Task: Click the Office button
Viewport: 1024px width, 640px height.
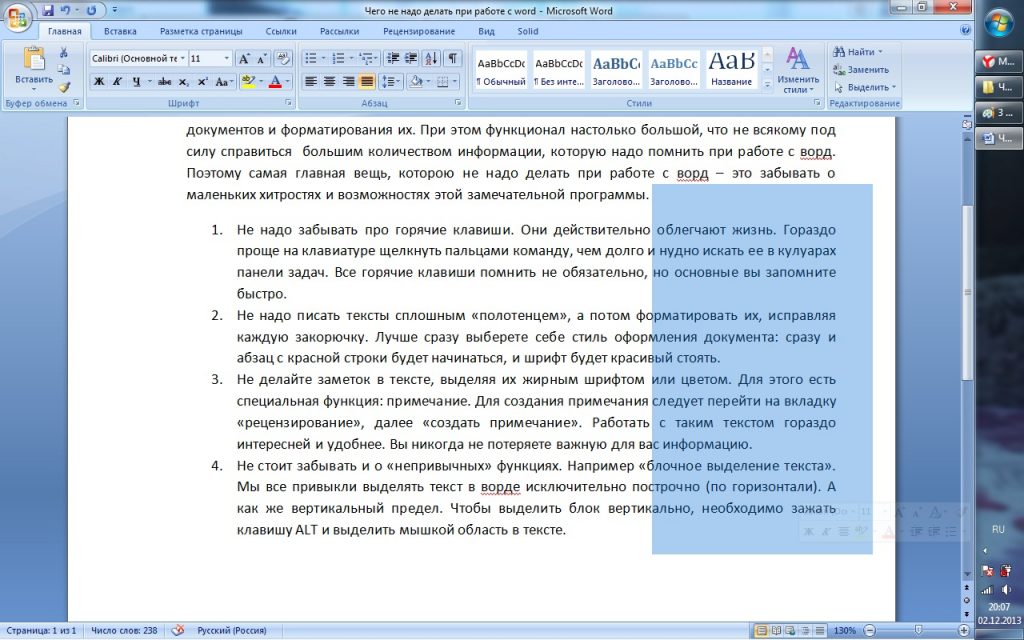Action: pos(18,17)
